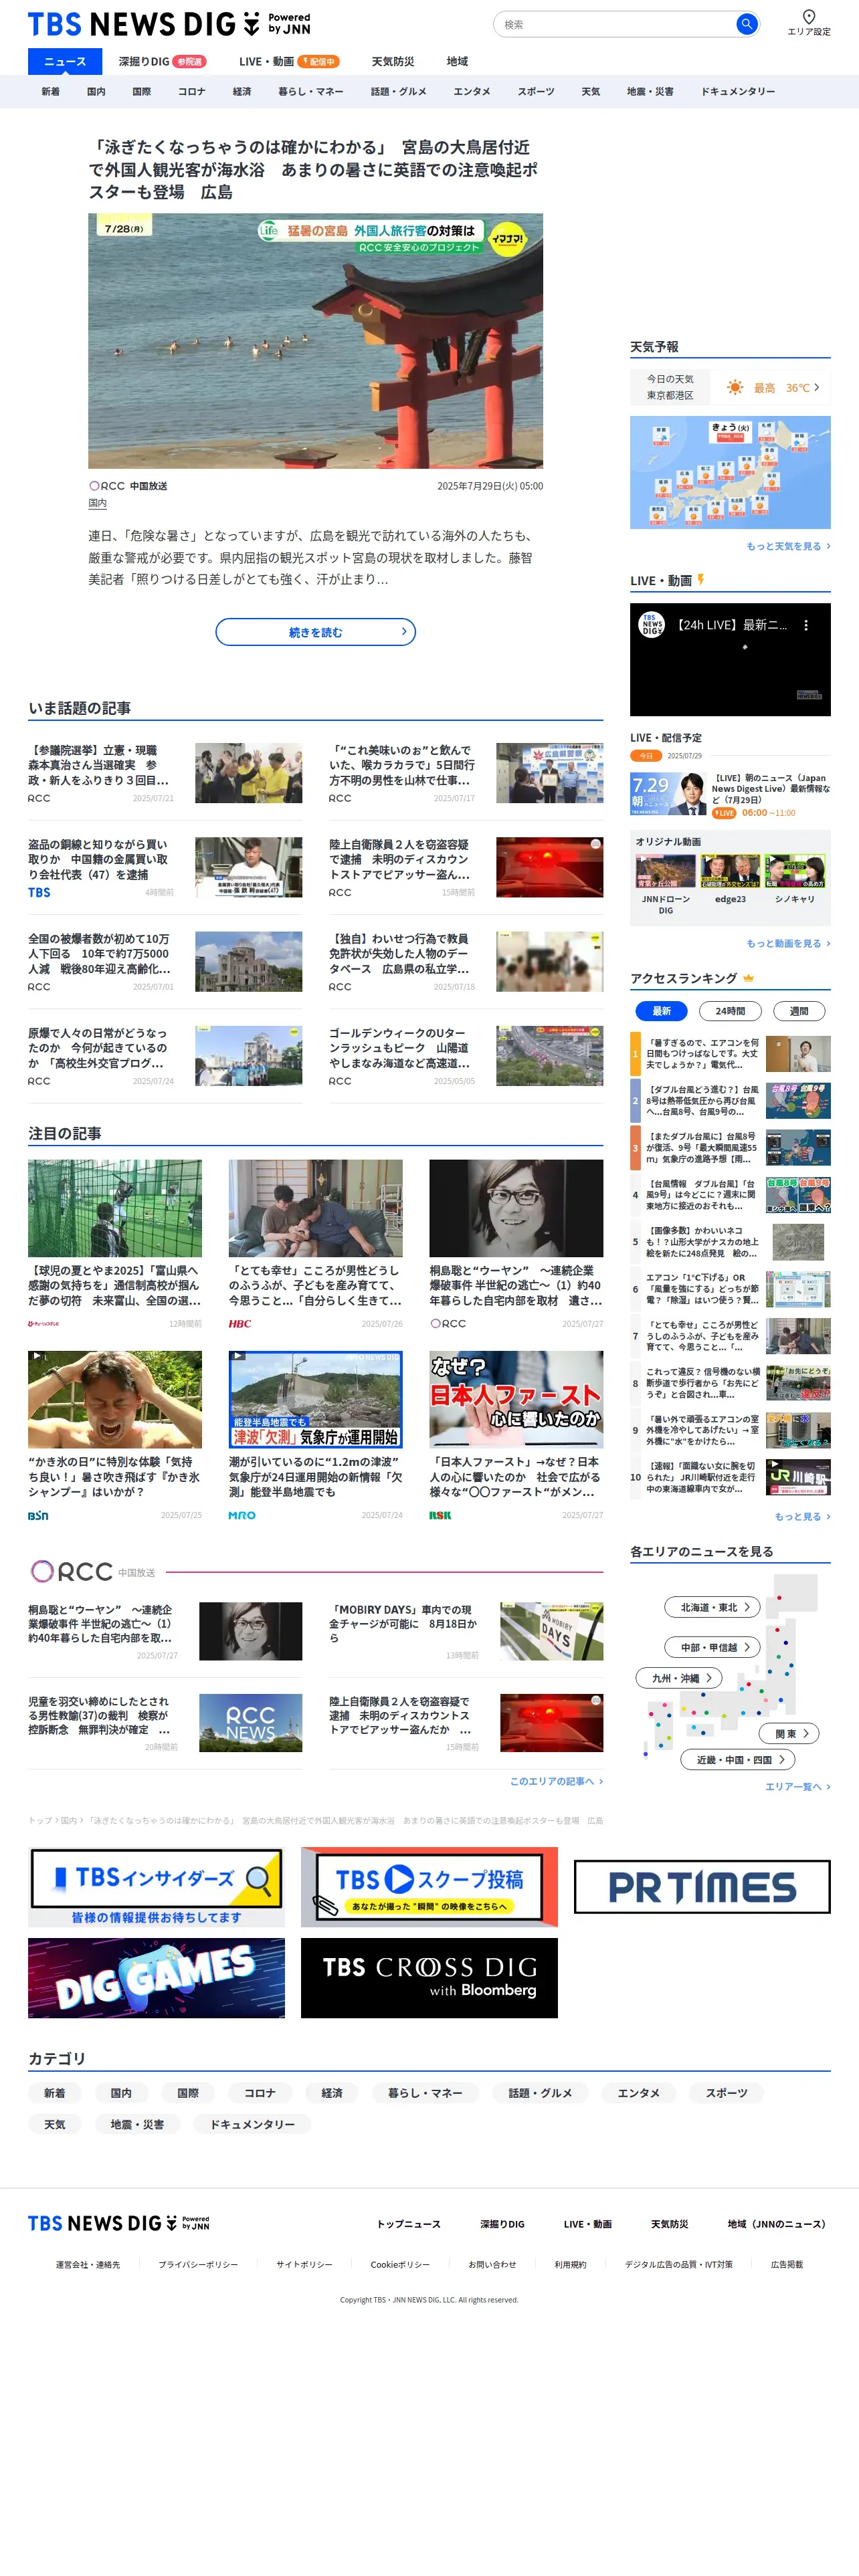The image size is (859, 2576).
Task: Click the Japan weather forecast map
Action: point(730,472)
